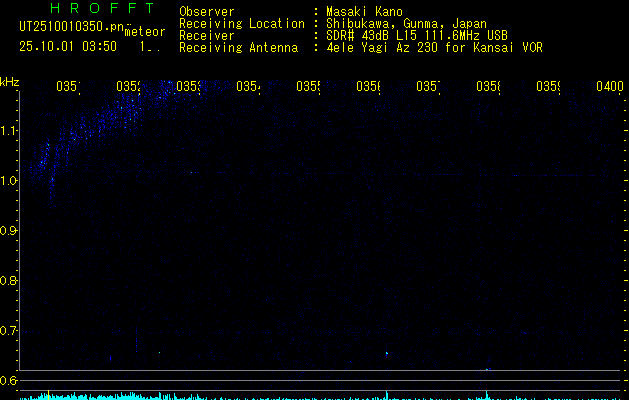Click the 0354 time axis label

click(248, 86)
